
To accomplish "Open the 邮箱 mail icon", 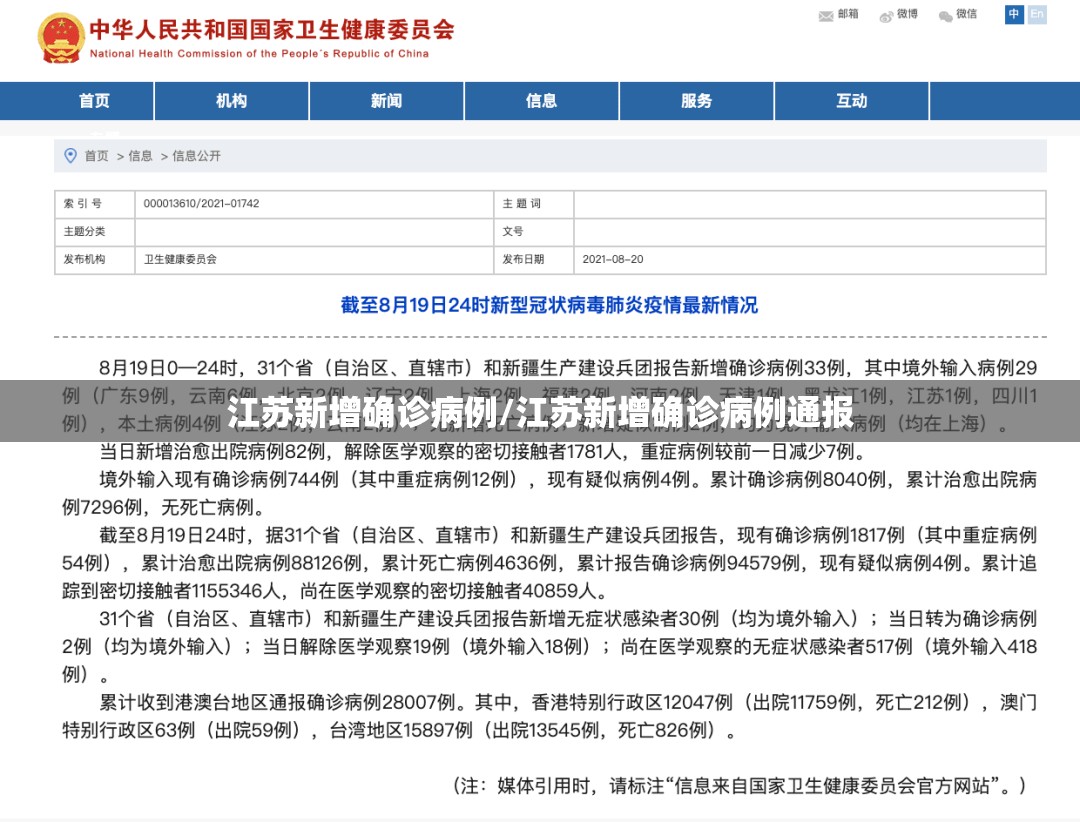I will point(826,16).
